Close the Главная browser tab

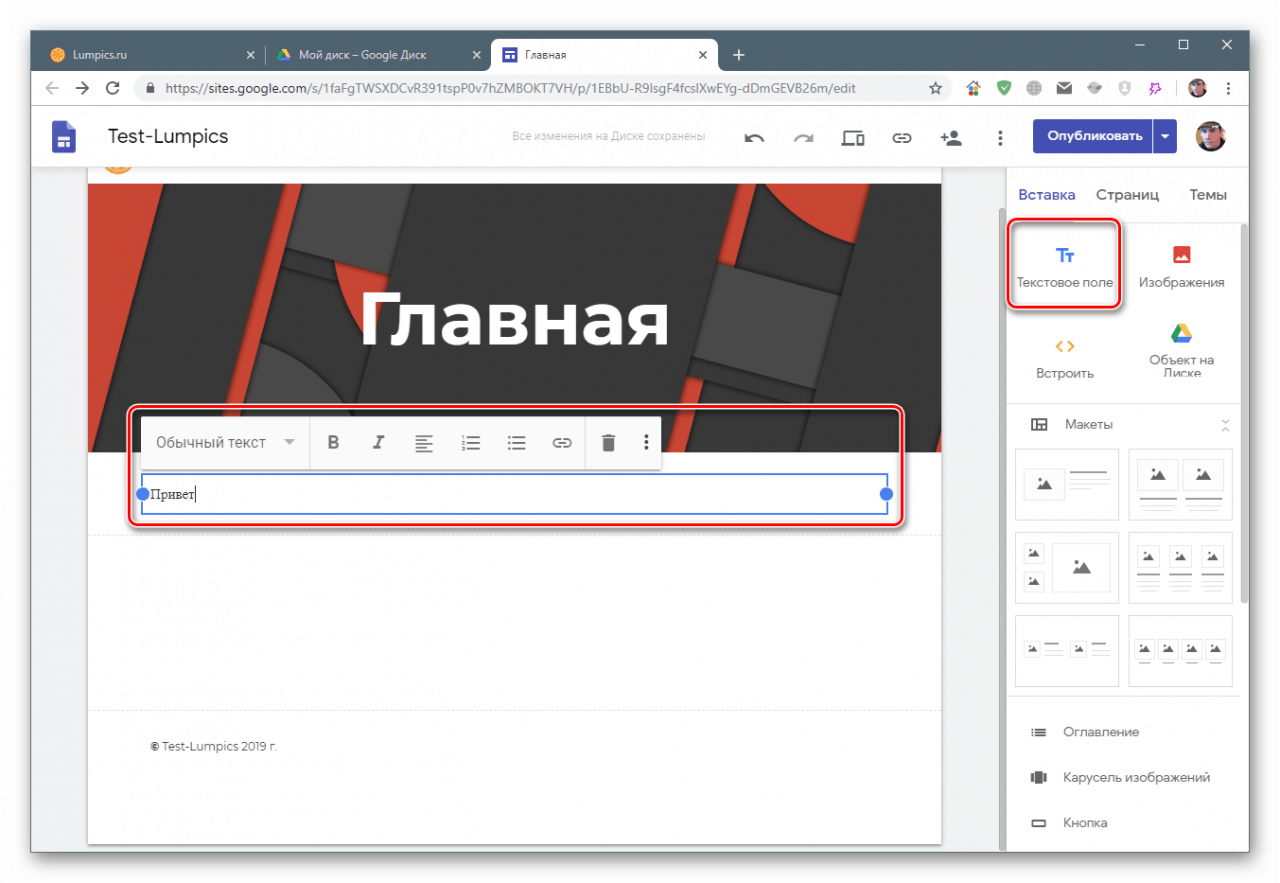point(704,55)
